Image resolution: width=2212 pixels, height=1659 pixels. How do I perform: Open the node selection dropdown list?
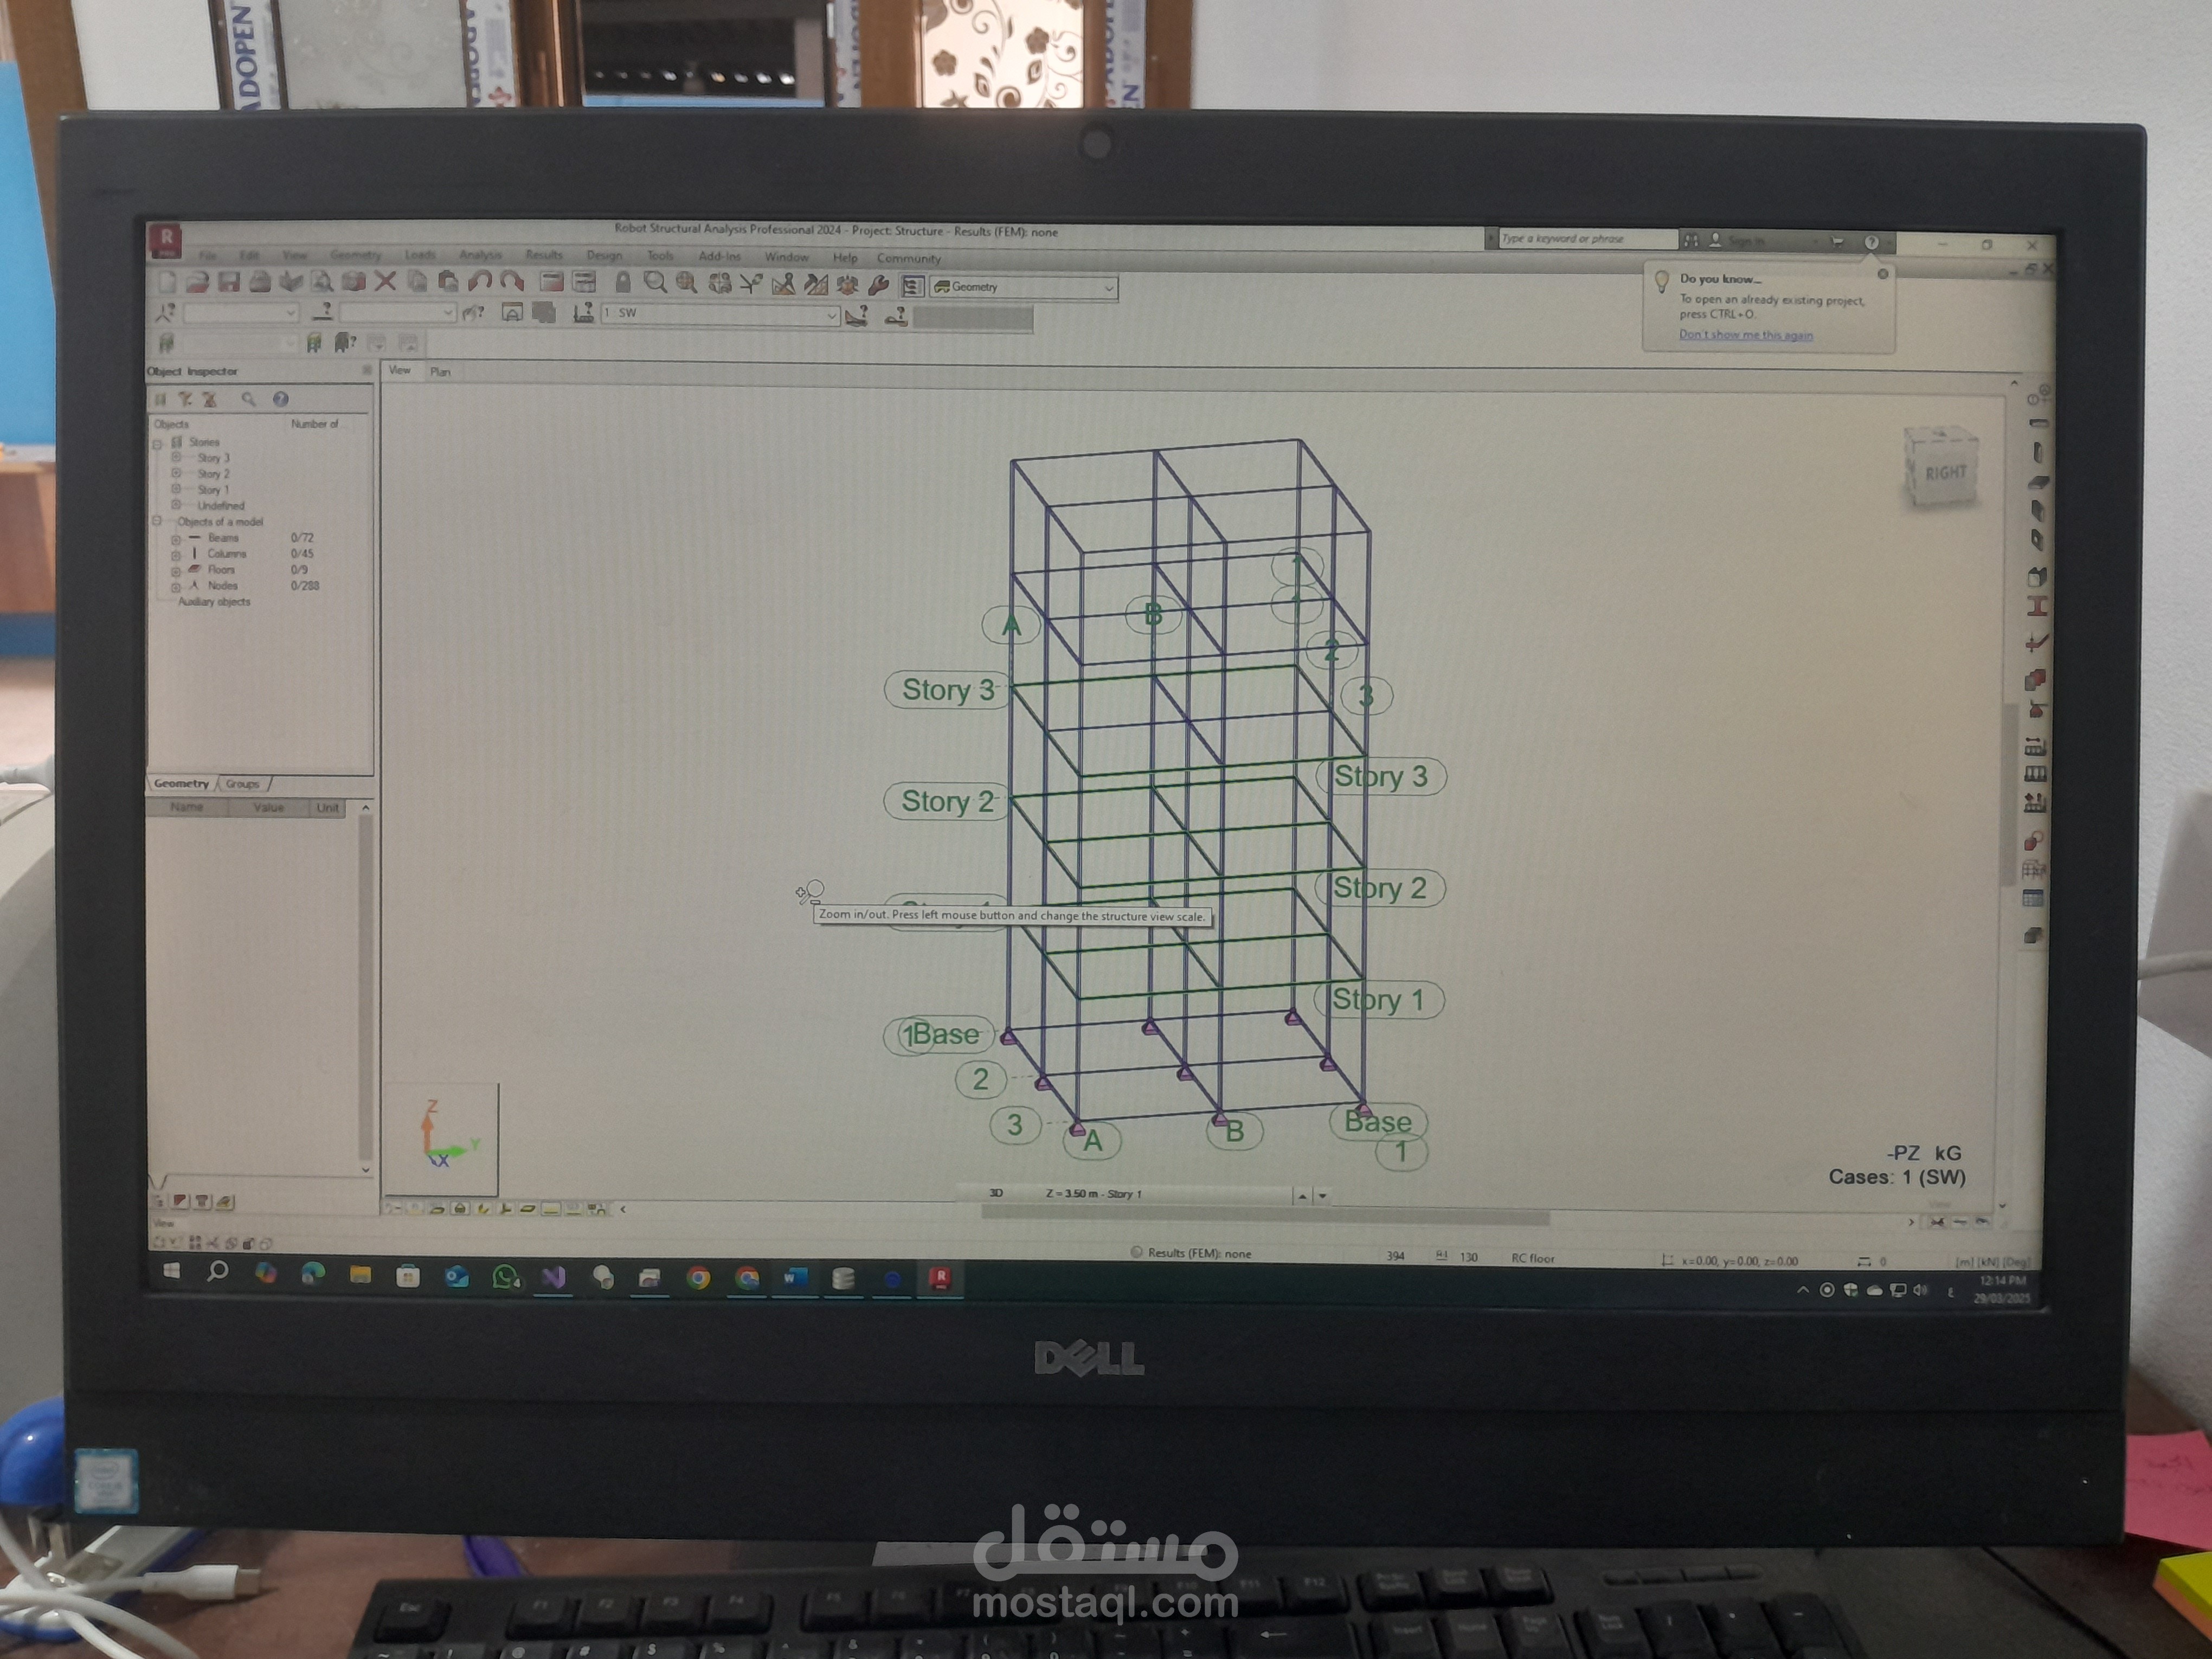[291, 313]
